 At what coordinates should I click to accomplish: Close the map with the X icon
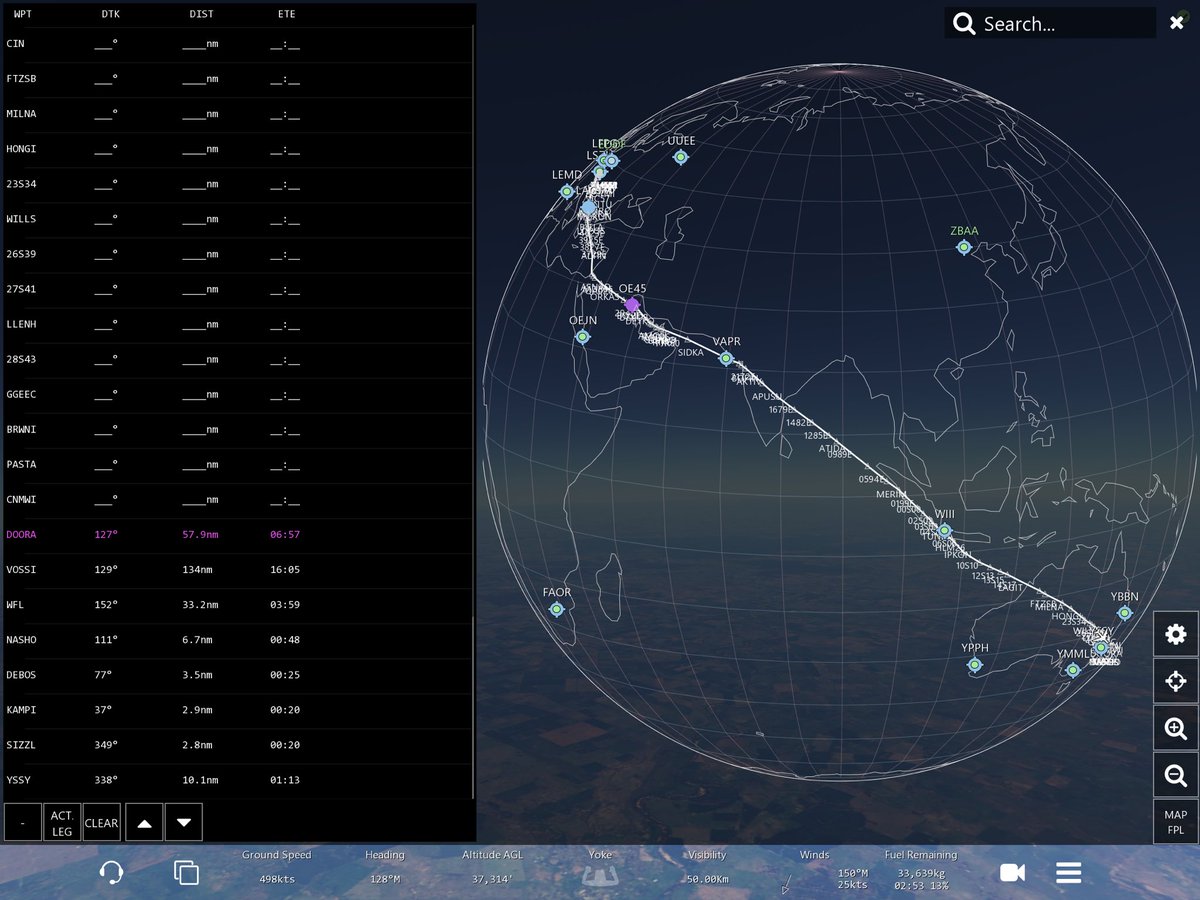1176,23
